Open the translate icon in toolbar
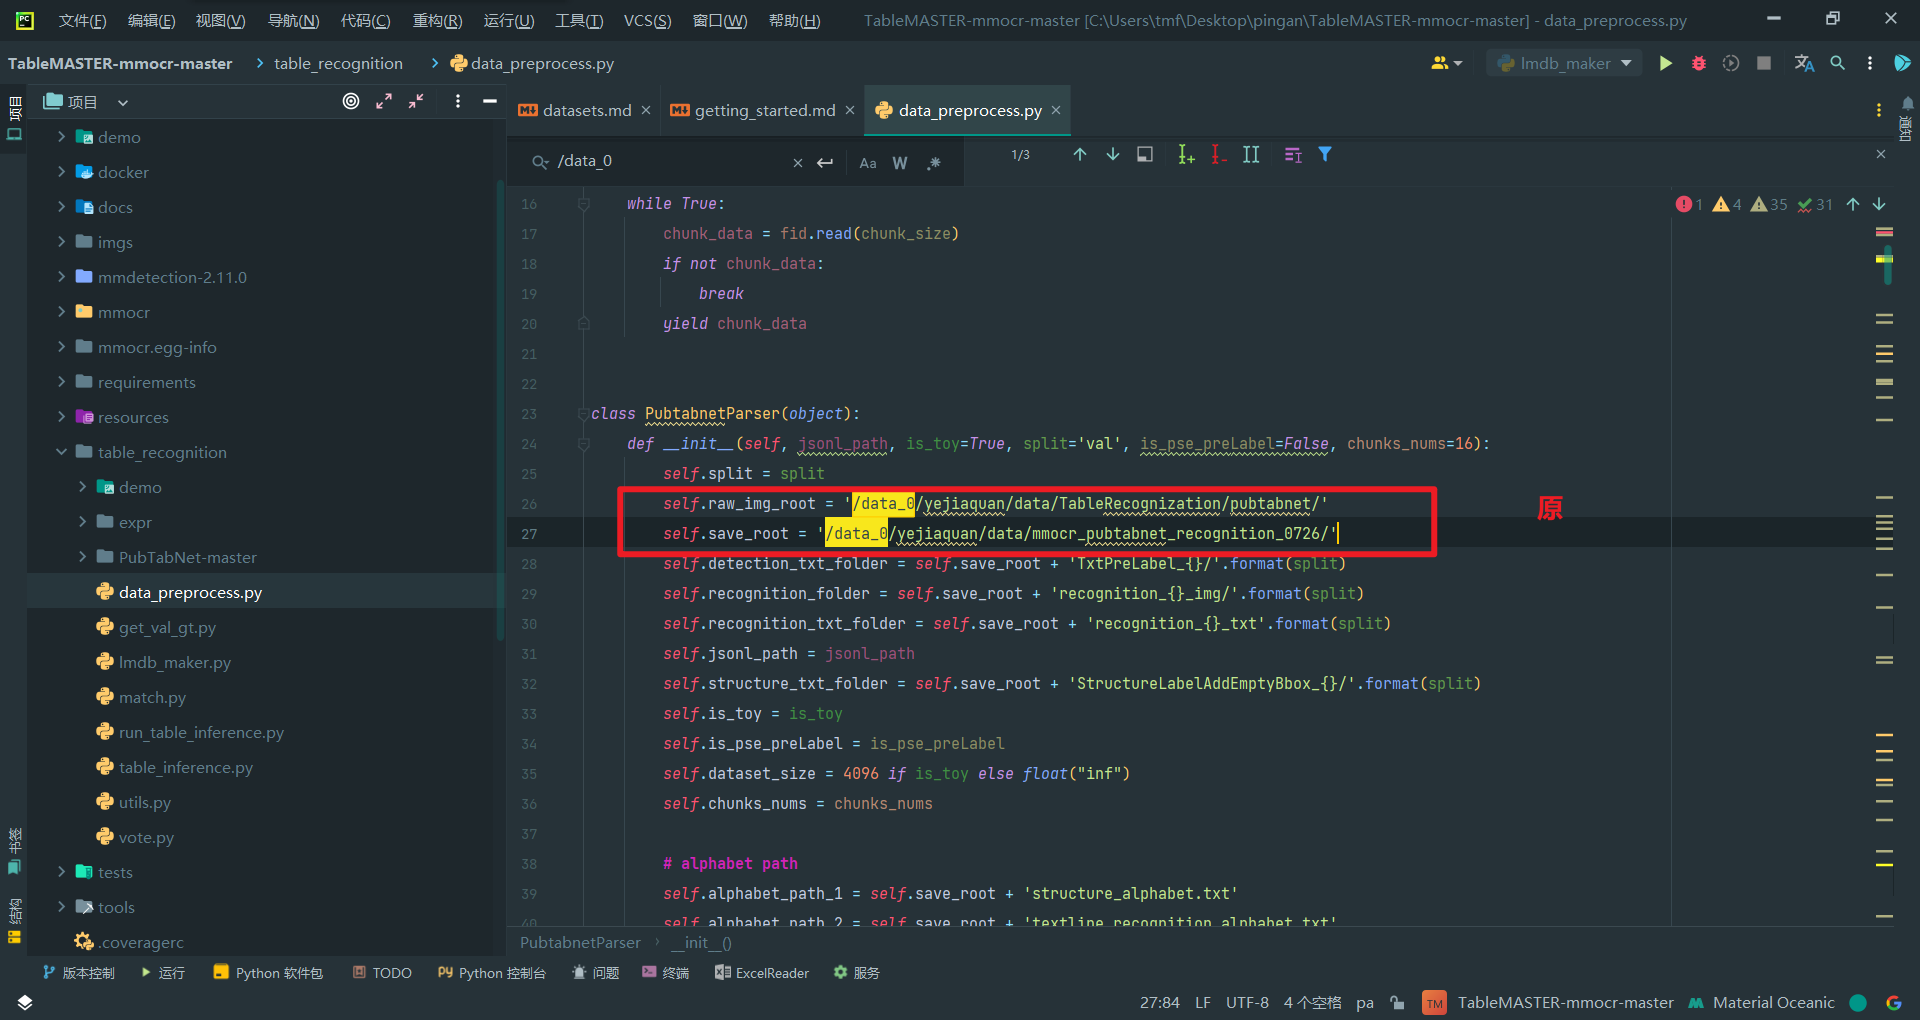This screenshot has height=1020, width=1920. (1804, 63)
